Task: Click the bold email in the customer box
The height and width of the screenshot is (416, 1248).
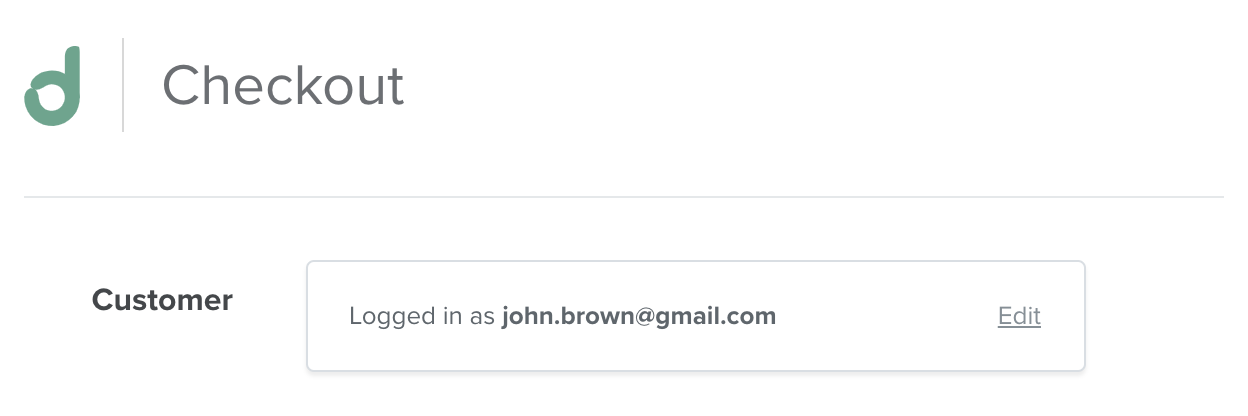Action: (639, 316)
